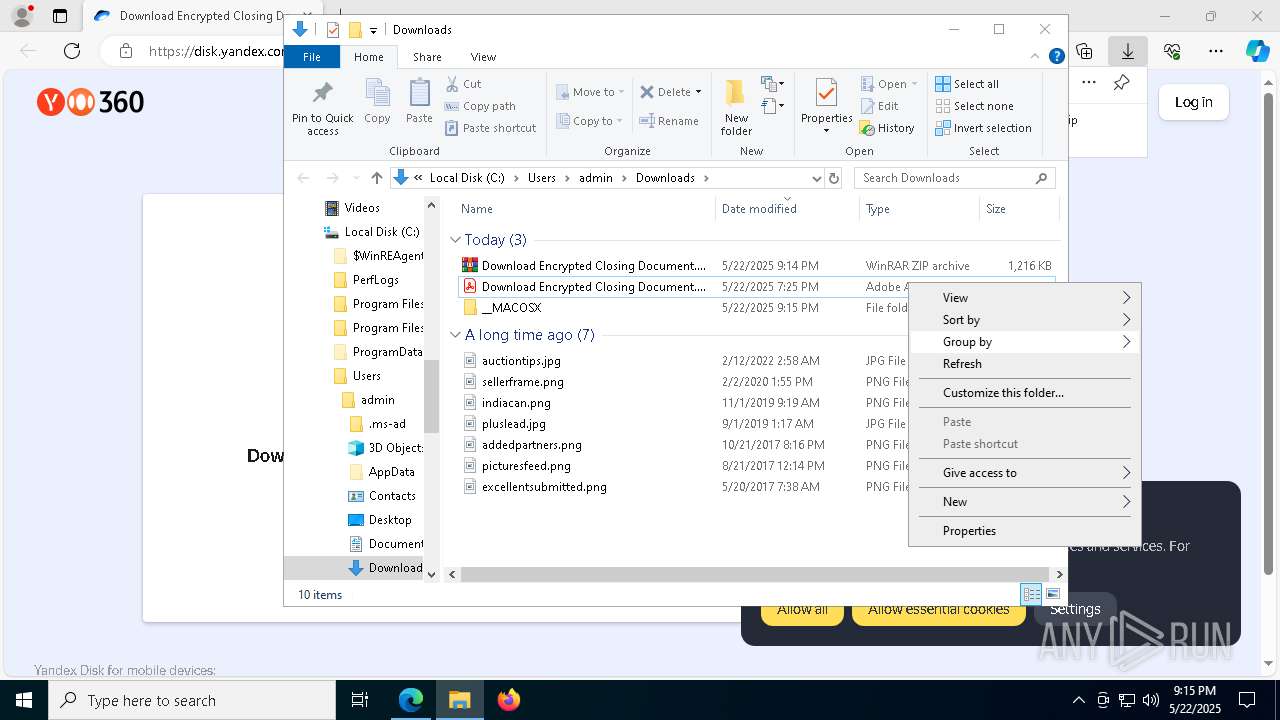Click the Search Downloads field

point(955,178)
